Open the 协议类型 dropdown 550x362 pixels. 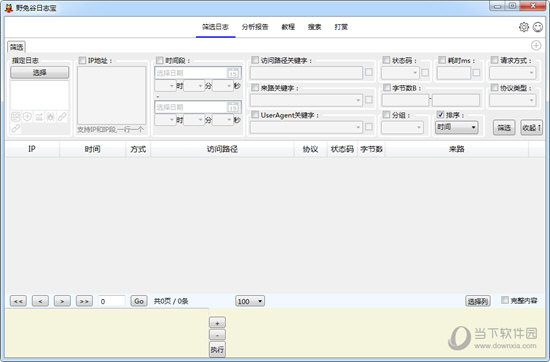(512, 100)
